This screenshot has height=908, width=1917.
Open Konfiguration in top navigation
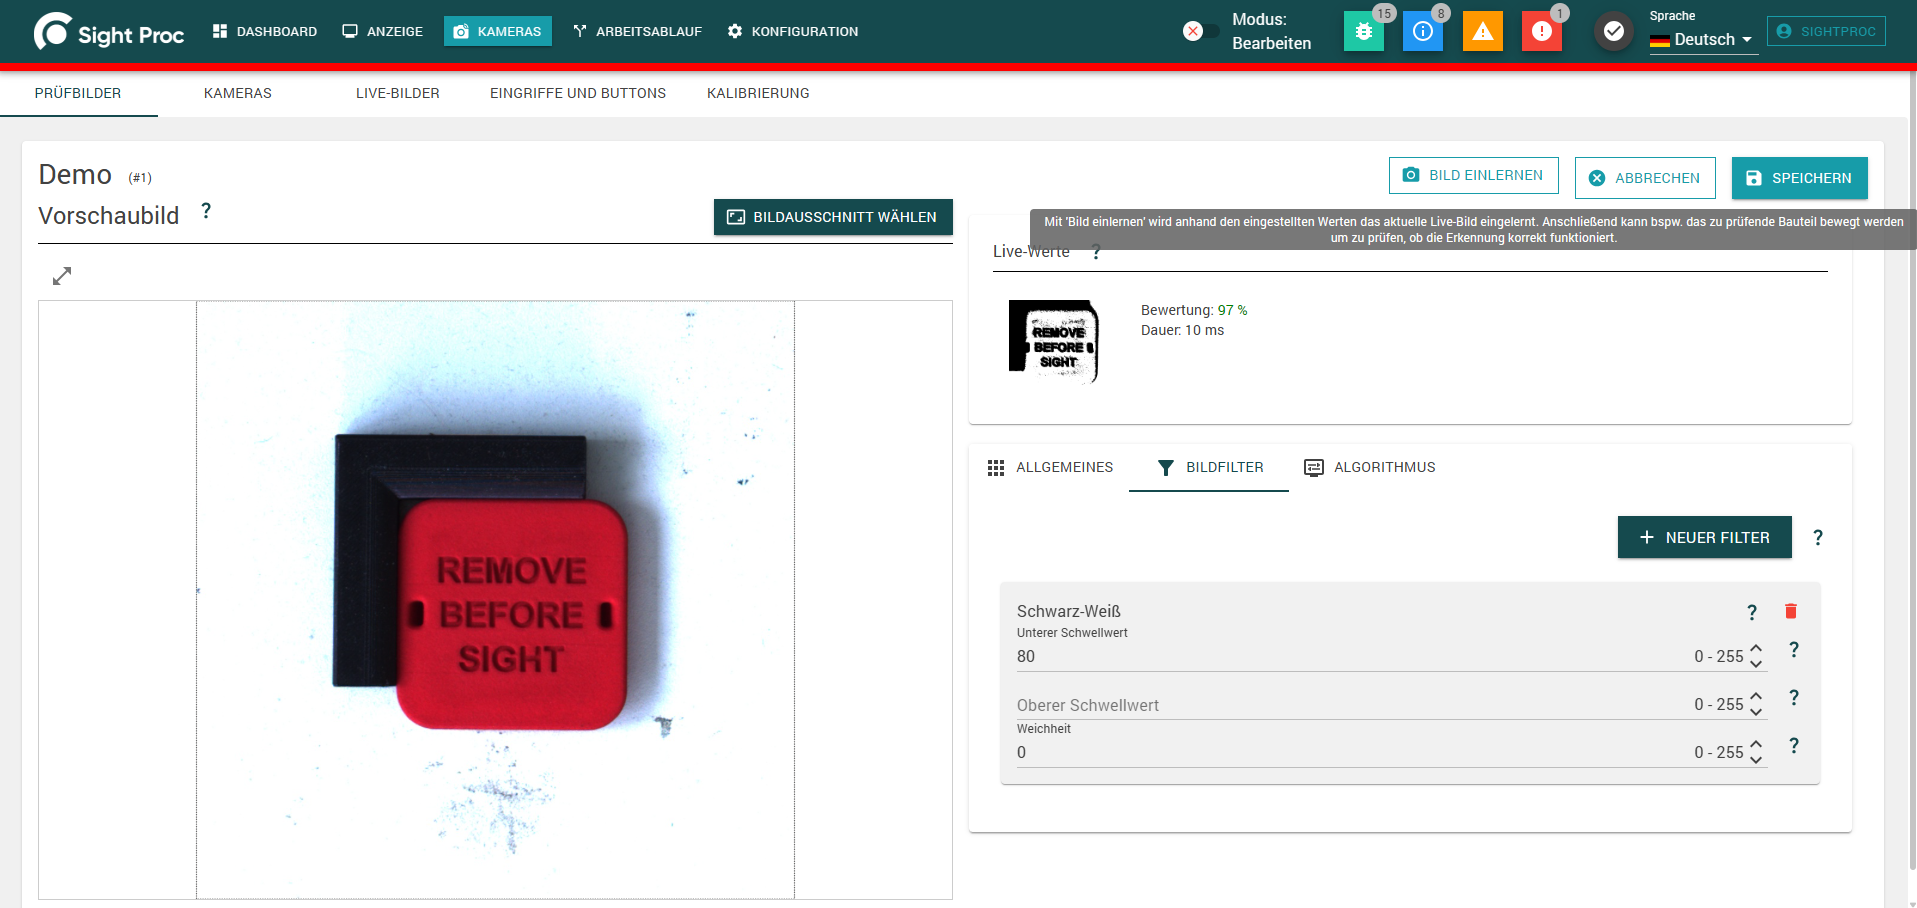(x=792, y=32)
